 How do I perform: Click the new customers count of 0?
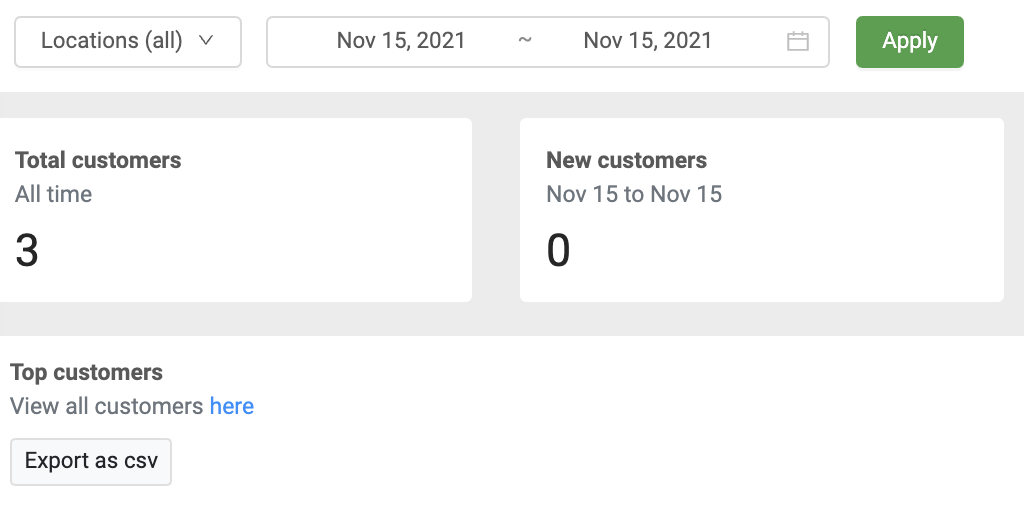pyautogui.click(x=558, y=250)
